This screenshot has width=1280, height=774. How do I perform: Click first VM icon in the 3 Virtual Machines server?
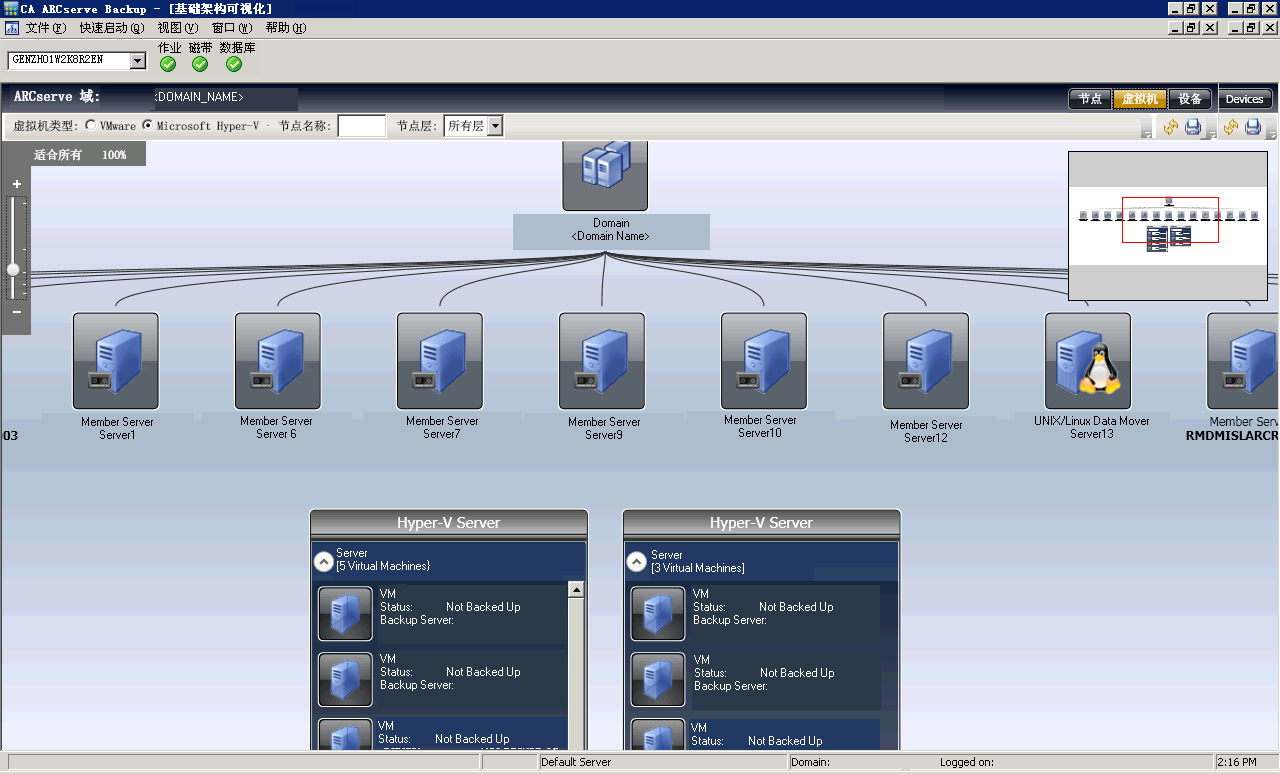tap(658, 613)
